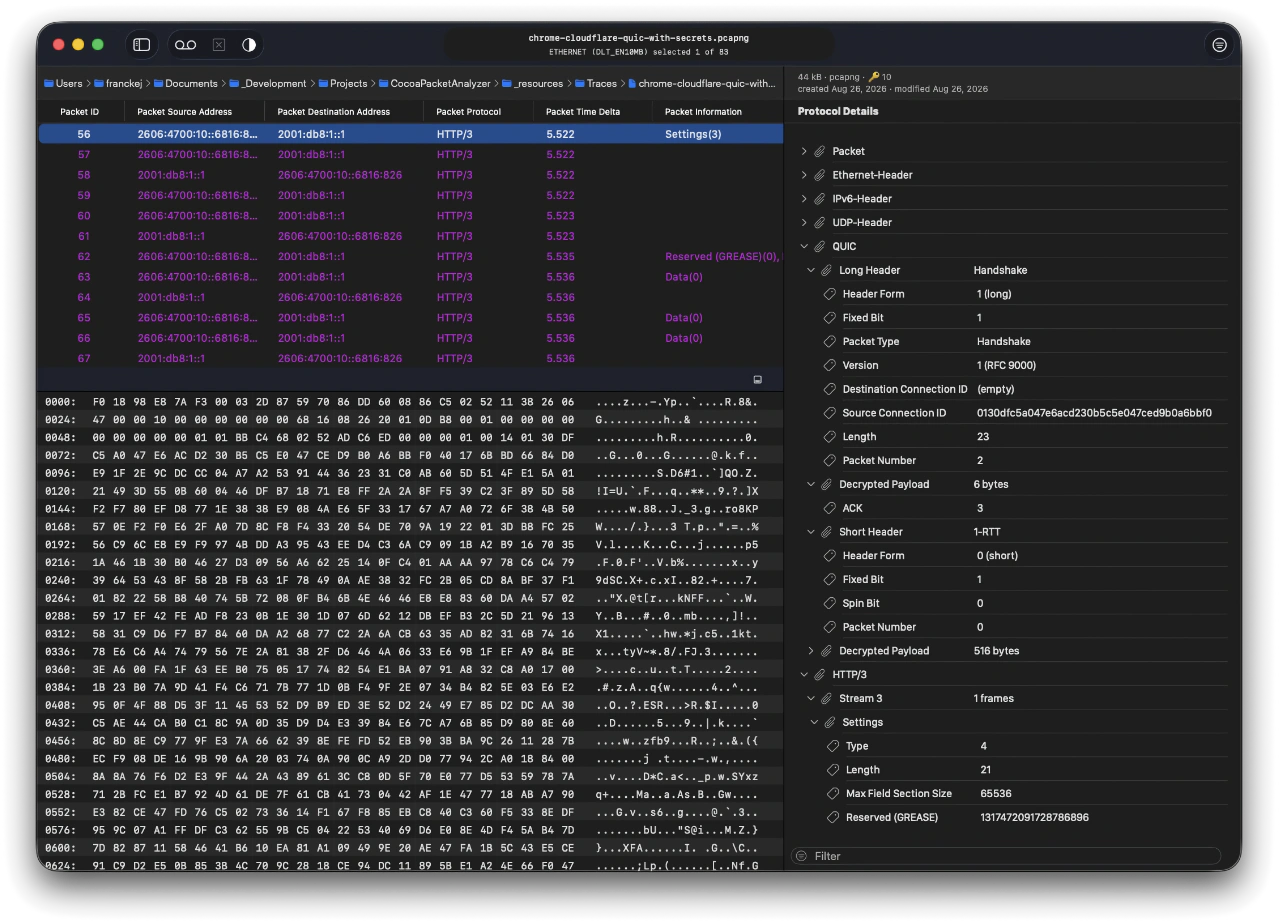1279x923 pixels.
Task: Click the 1 (RFC 9000) version value
Action: click(x=1006, y=365)
